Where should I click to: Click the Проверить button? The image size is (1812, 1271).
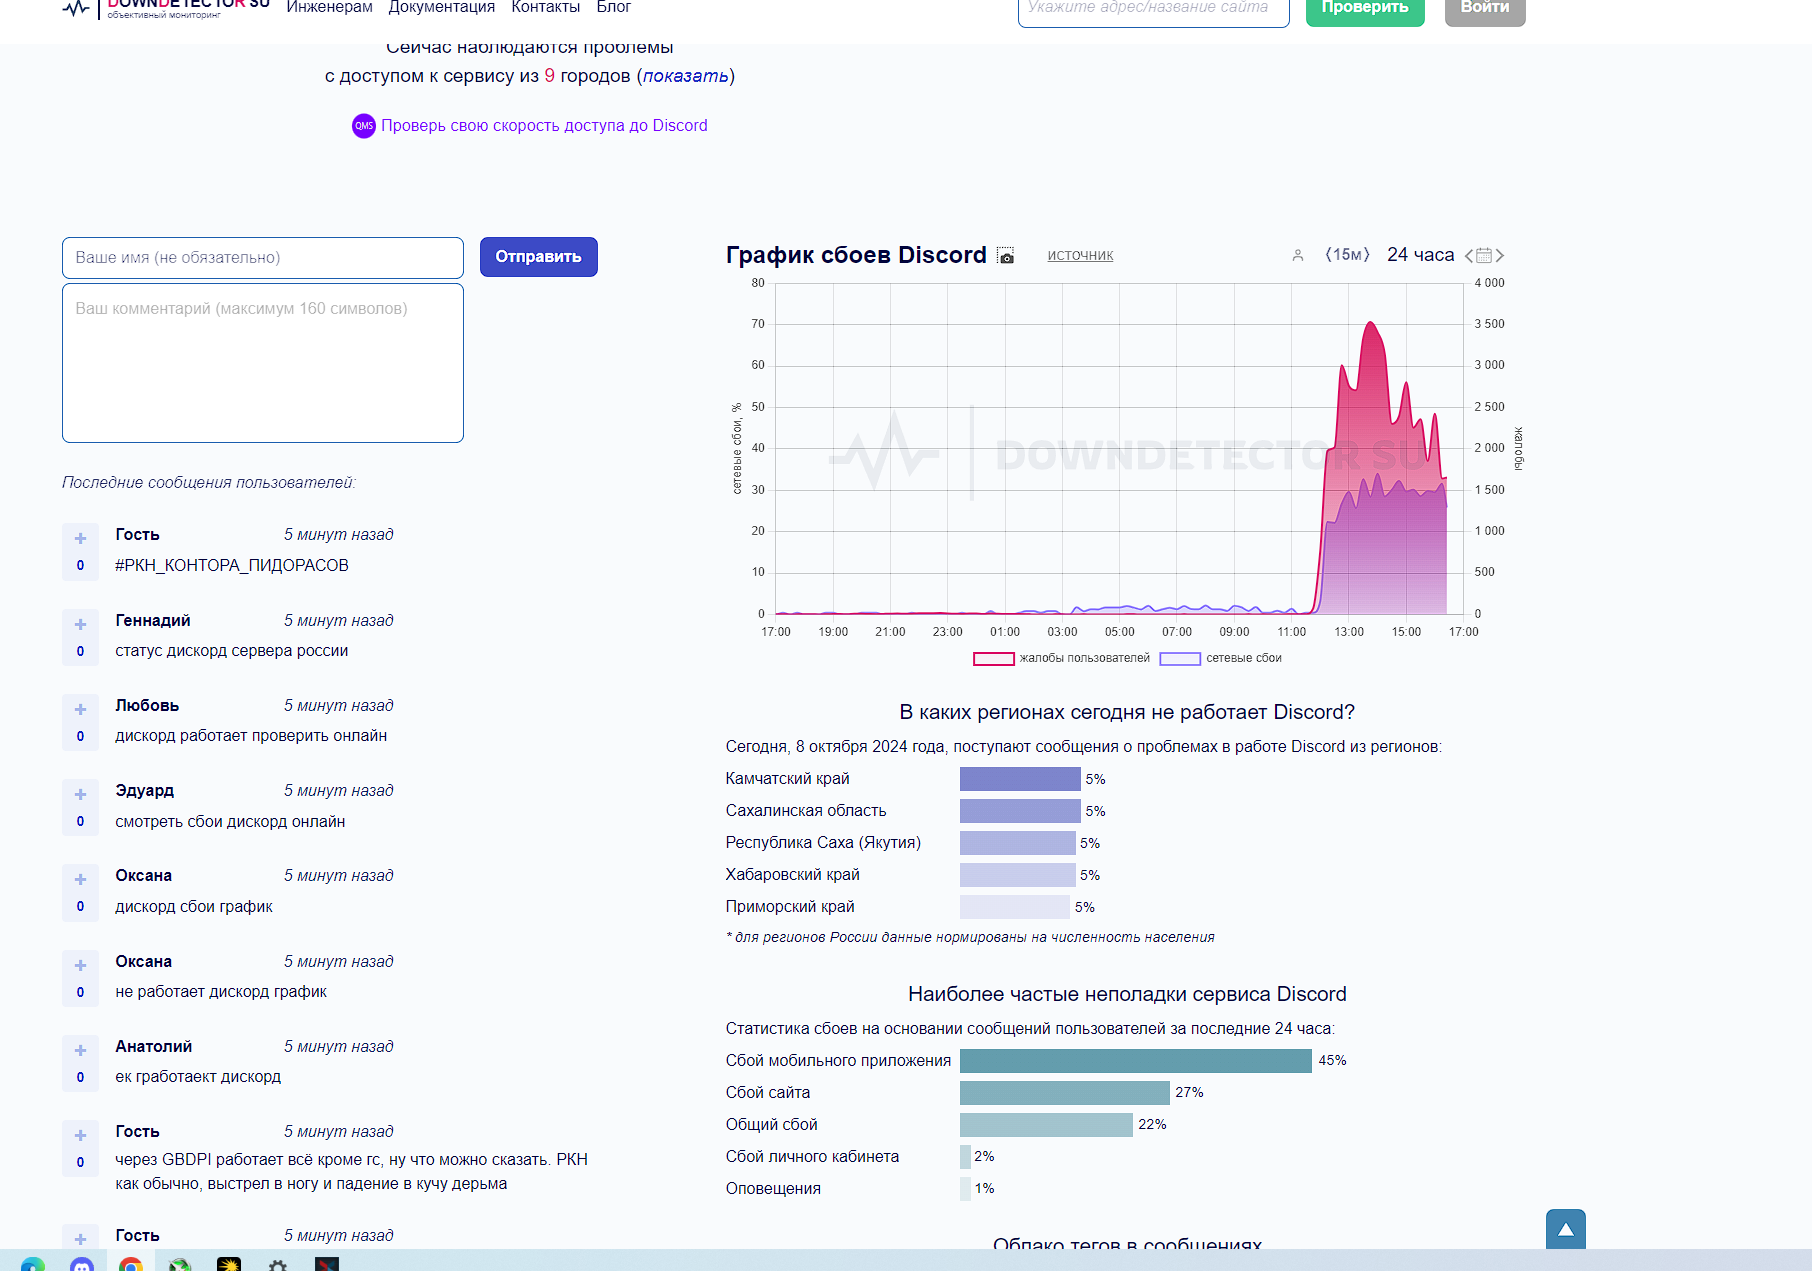tap(1365, 10)
